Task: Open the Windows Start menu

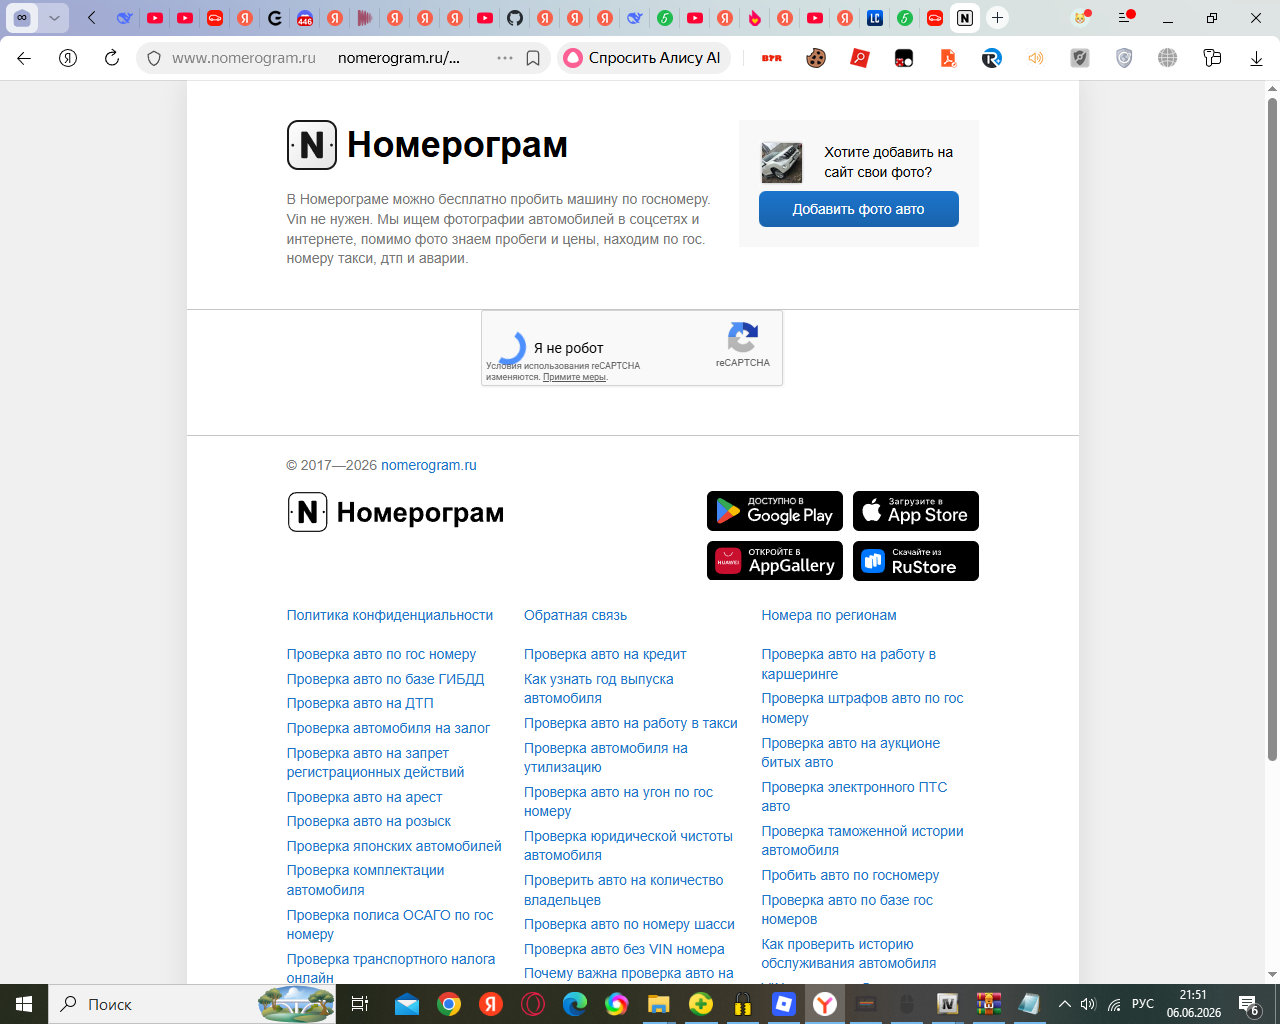Action: tap(24, 1004)
